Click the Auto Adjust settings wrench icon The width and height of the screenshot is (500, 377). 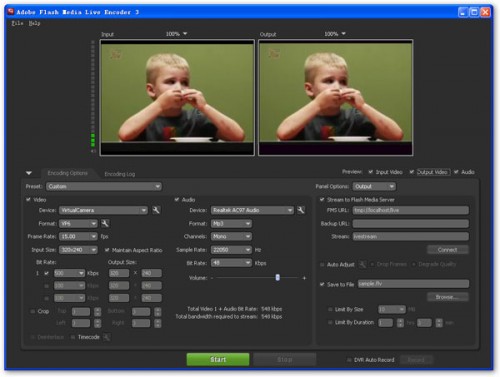click(362, 264)
